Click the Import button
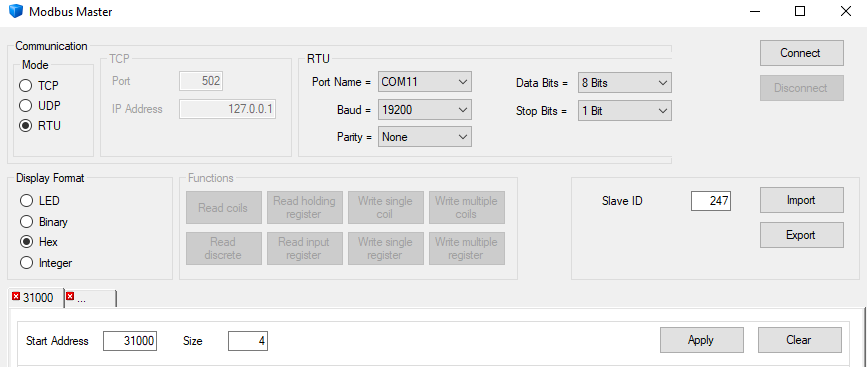 tap(802, 200)
